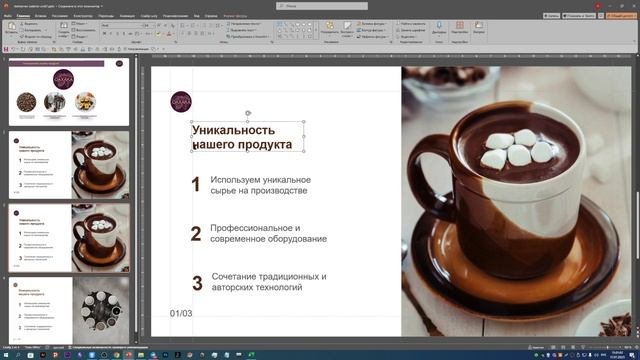Select the first slide thumbnail with three circles

point(69,91)
